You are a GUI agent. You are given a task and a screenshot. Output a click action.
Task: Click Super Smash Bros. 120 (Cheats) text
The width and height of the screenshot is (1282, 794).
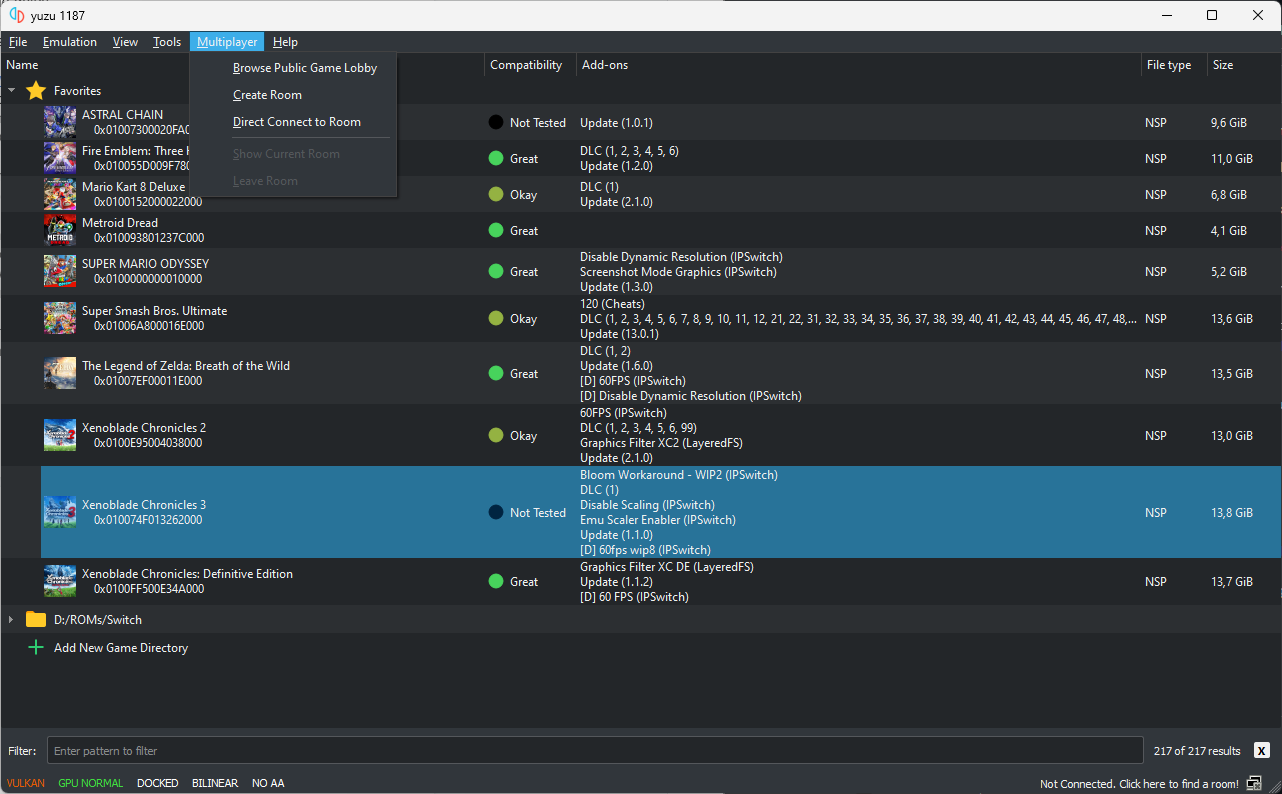coord(612,303)
